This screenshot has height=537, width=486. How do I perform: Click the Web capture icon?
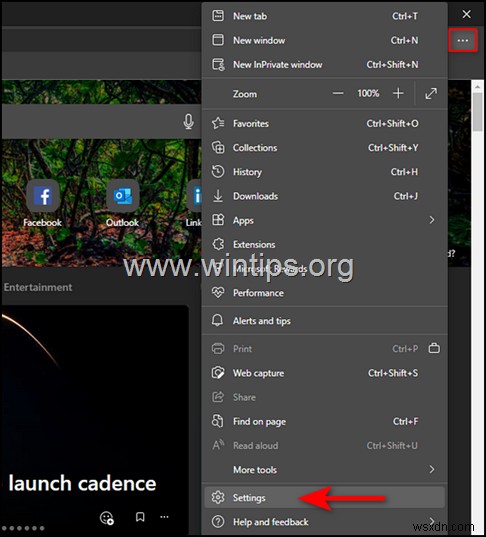coord(218,373)
